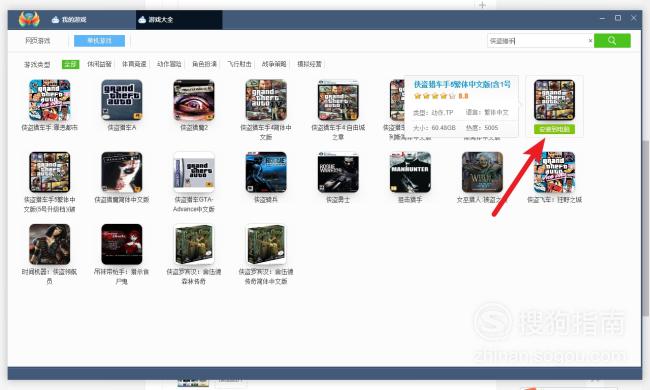The image size is (650, 390).
Task: Click the phoenix app logo
Action: pos(29,19)
